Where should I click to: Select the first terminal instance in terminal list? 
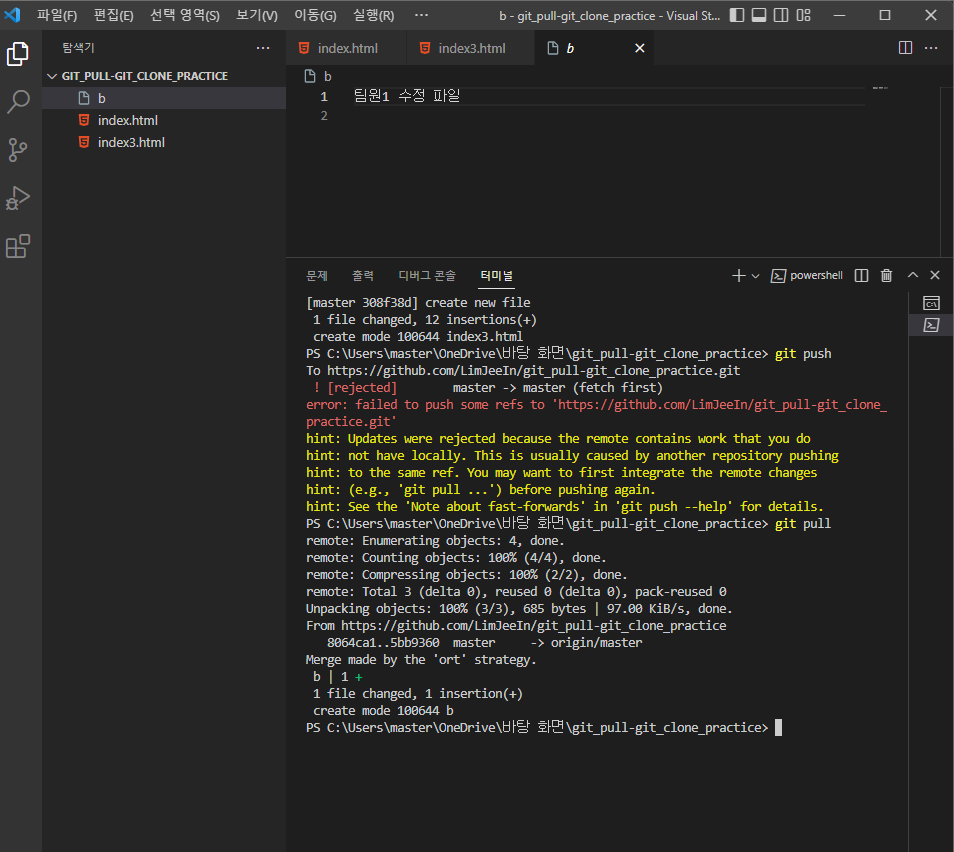(x=931, y=303)
